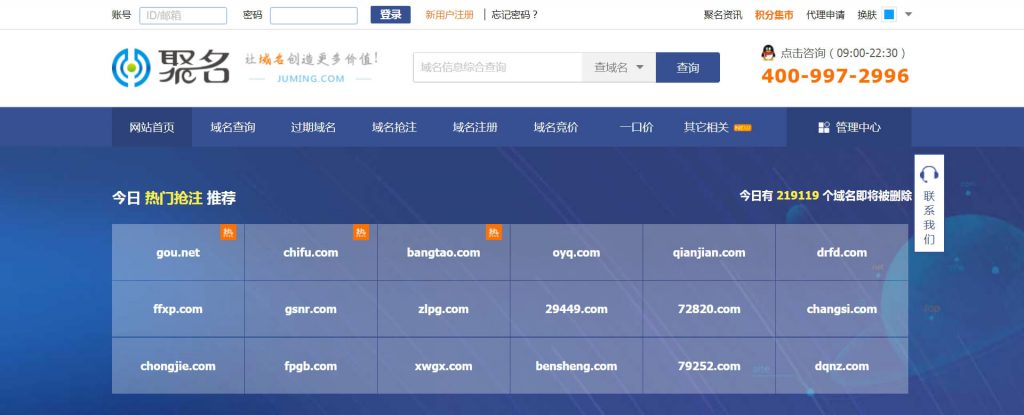Image resolution: width=1024 pixels, height=415 pixels.
Task: Click the hot badge on chifu.com
Action: tap(361, 232)
